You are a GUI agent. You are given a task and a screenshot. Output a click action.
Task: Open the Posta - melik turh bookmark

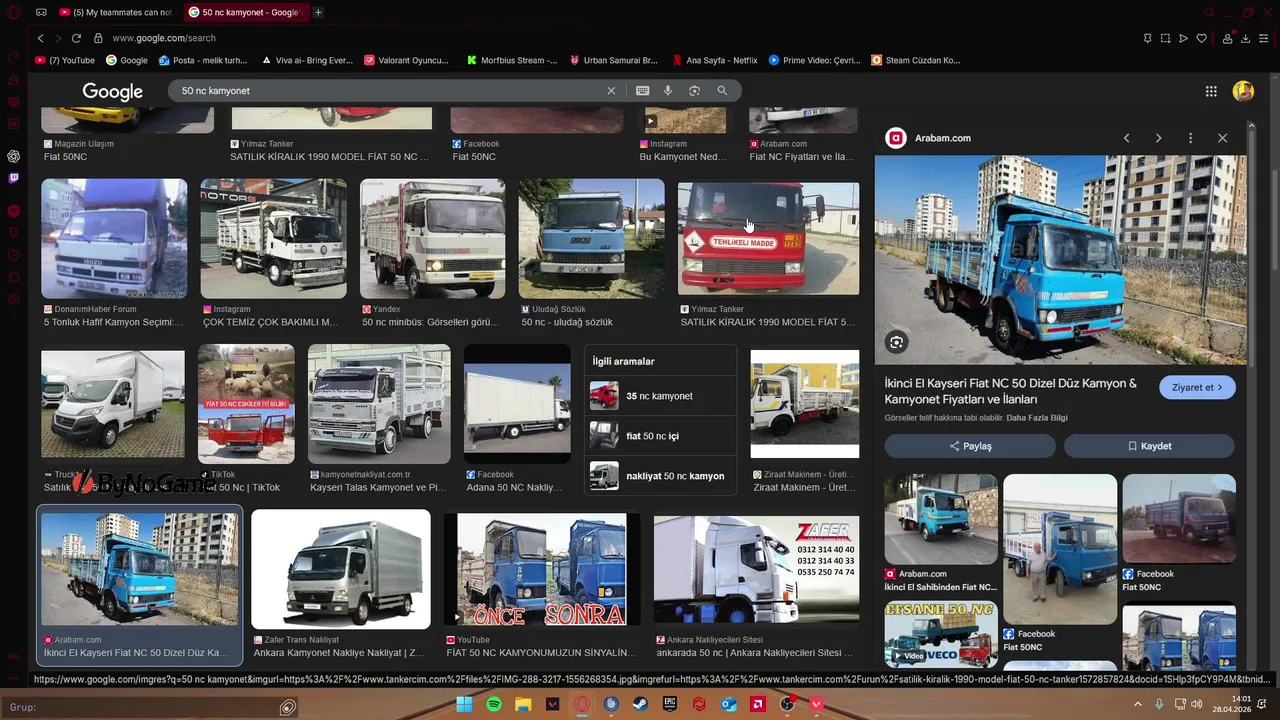tap(203, 60)
